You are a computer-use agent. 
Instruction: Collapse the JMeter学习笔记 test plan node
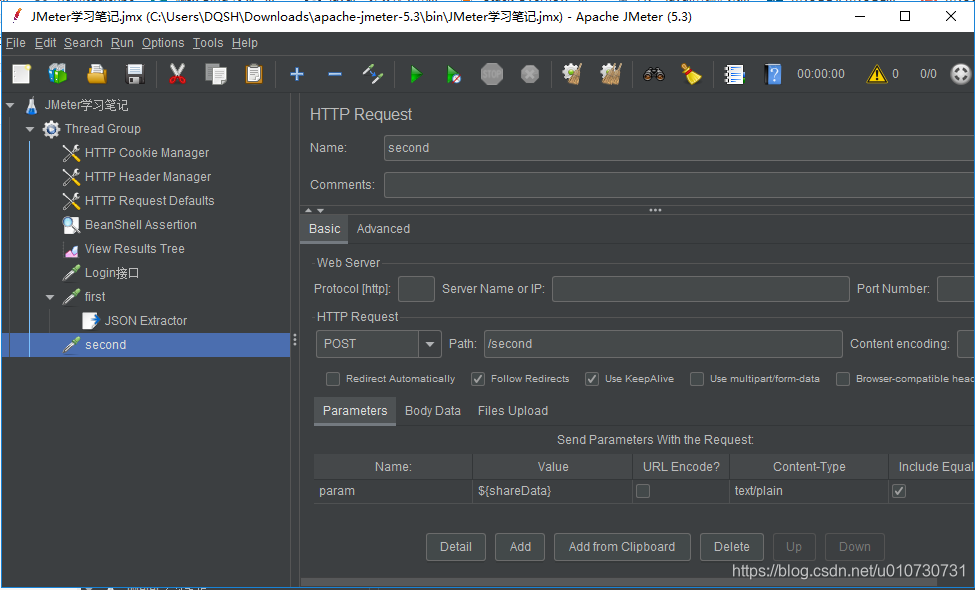9,106
